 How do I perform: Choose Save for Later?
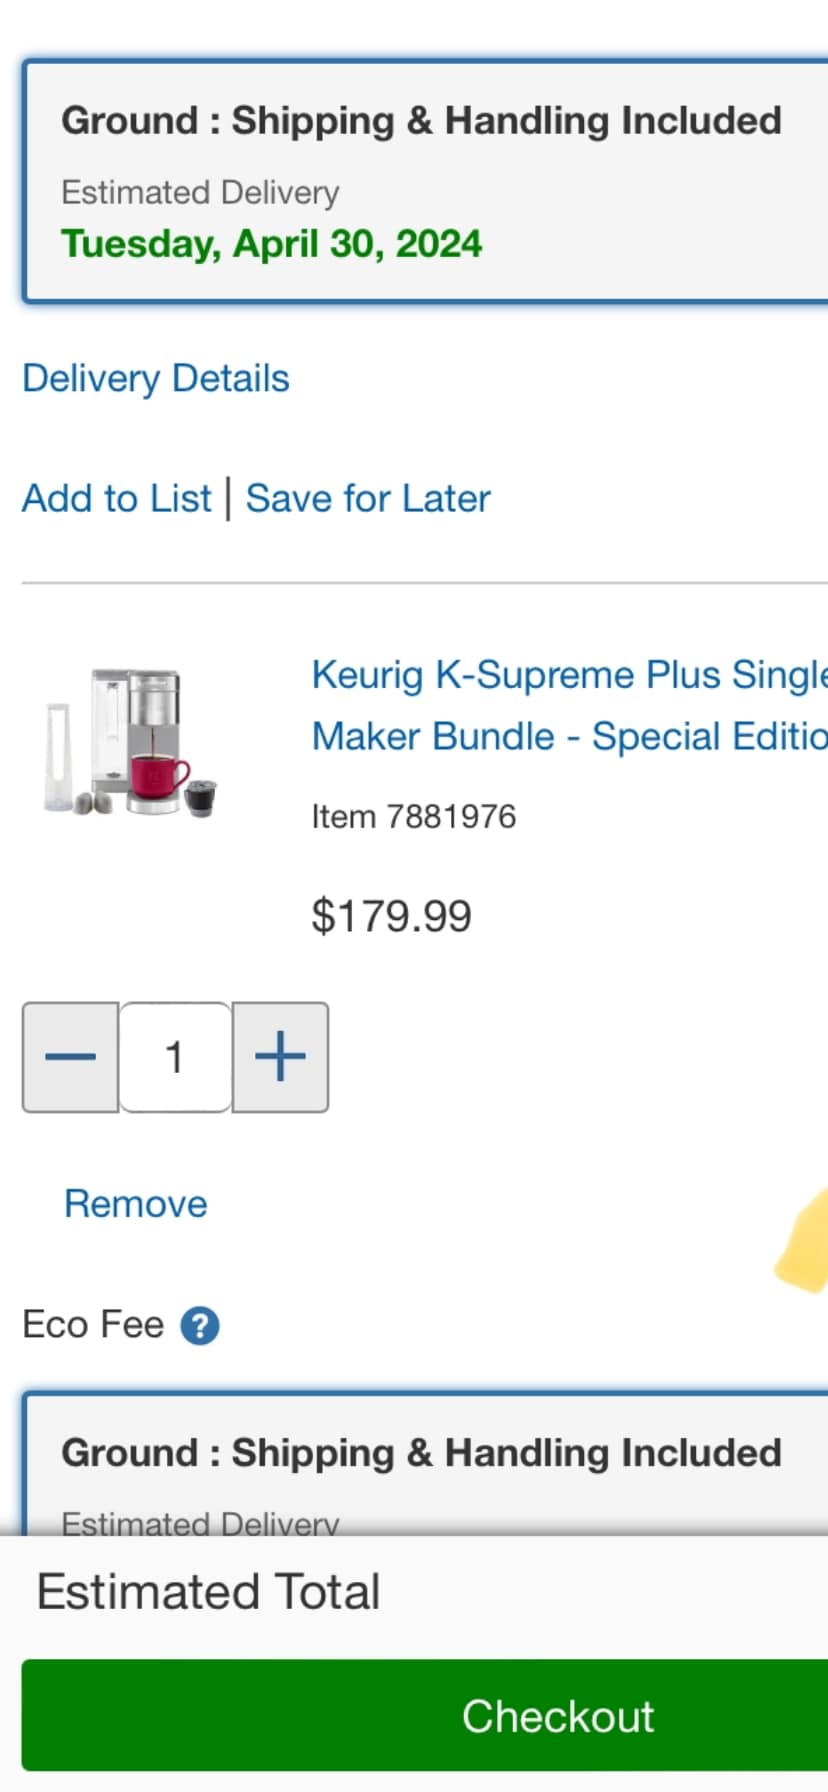point(368,498)
